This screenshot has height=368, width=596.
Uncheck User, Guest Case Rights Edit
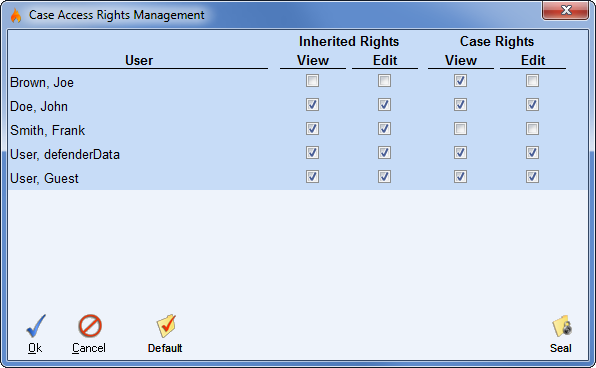[532, 176]
